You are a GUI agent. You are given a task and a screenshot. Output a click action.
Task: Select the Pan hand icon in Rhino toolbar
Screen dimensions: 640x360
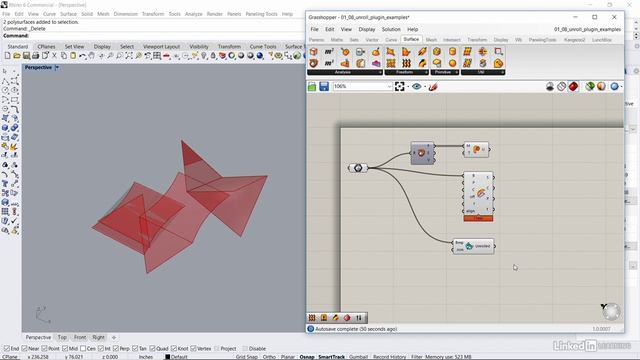tap(91, 56)
